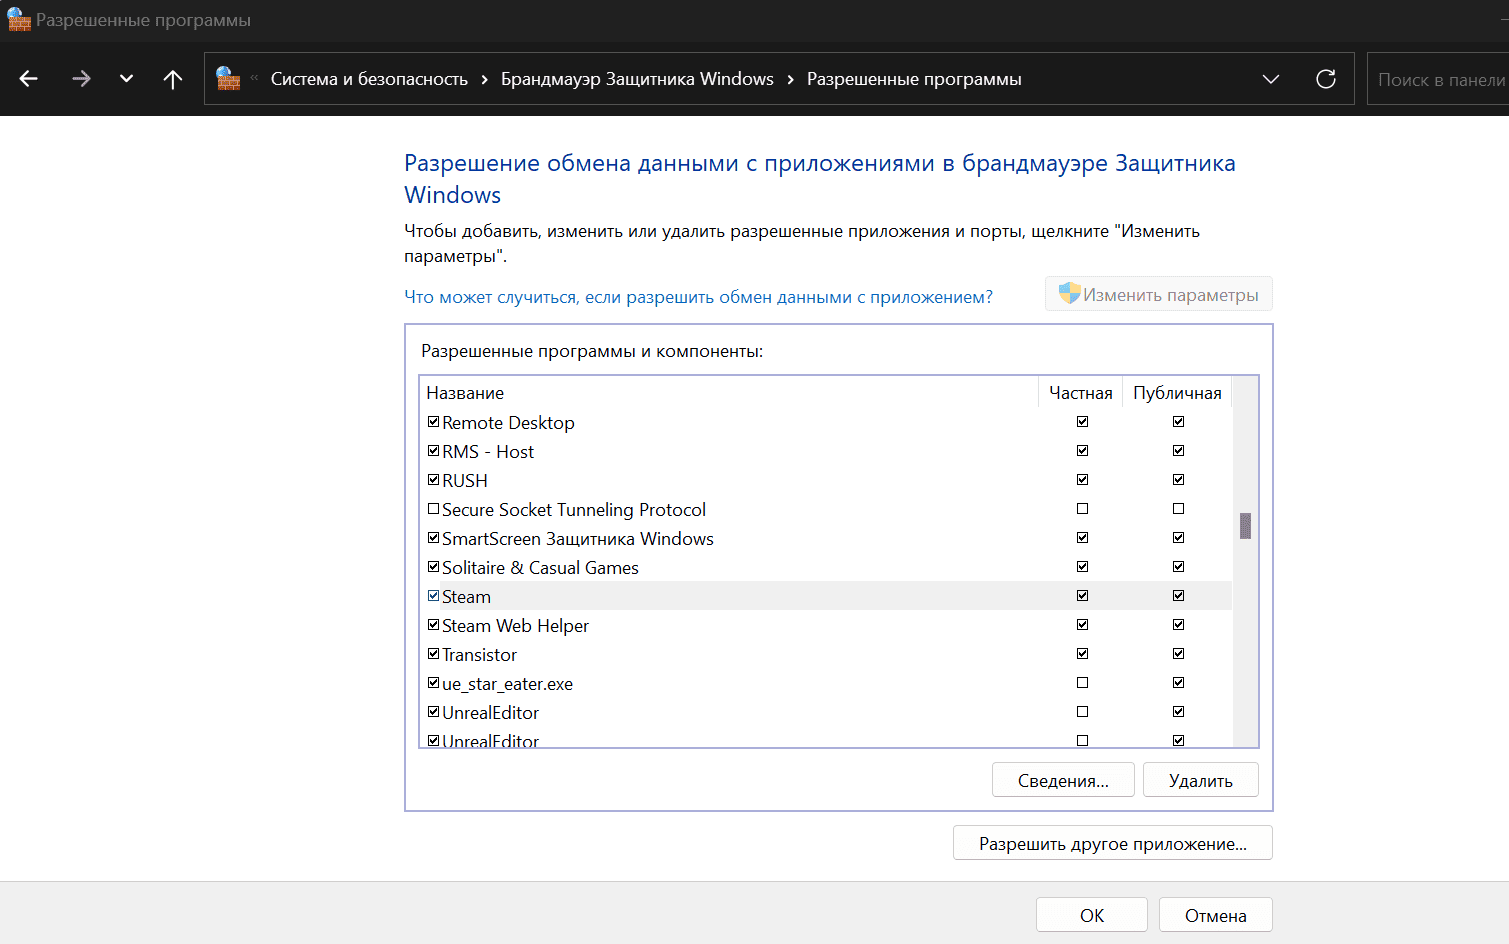Uncheck SmartScreen Защитника Windows name checkbox
This screenshot has width=1509, height=944.
(x=433, y=538)
